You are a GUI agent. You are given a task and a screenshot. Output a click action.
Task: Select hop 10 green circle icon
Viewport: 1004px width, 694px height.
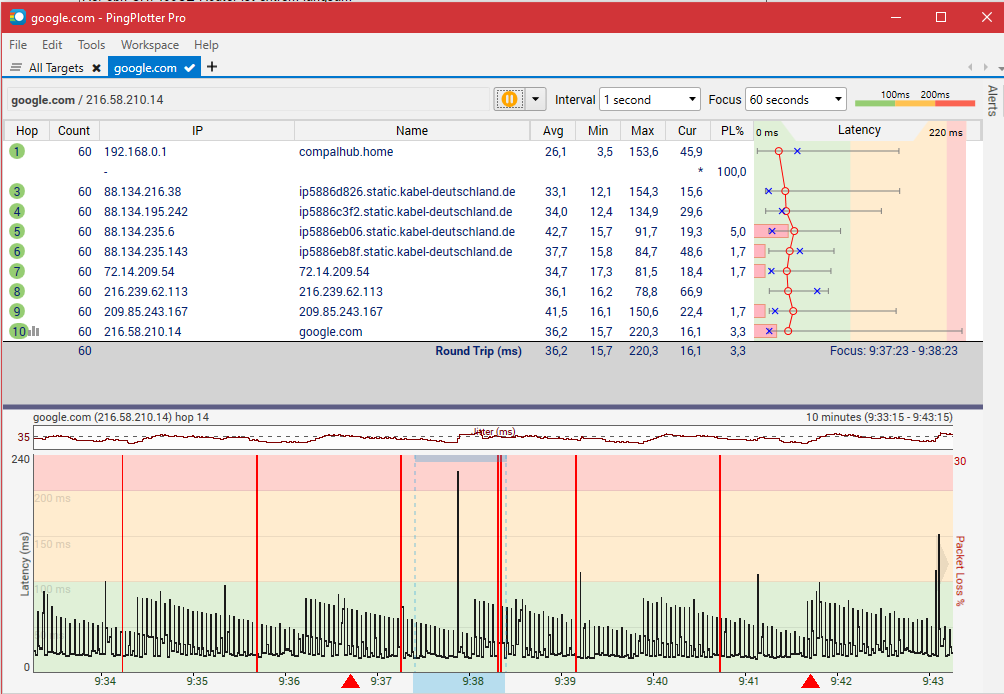click(x=18, y=331)
